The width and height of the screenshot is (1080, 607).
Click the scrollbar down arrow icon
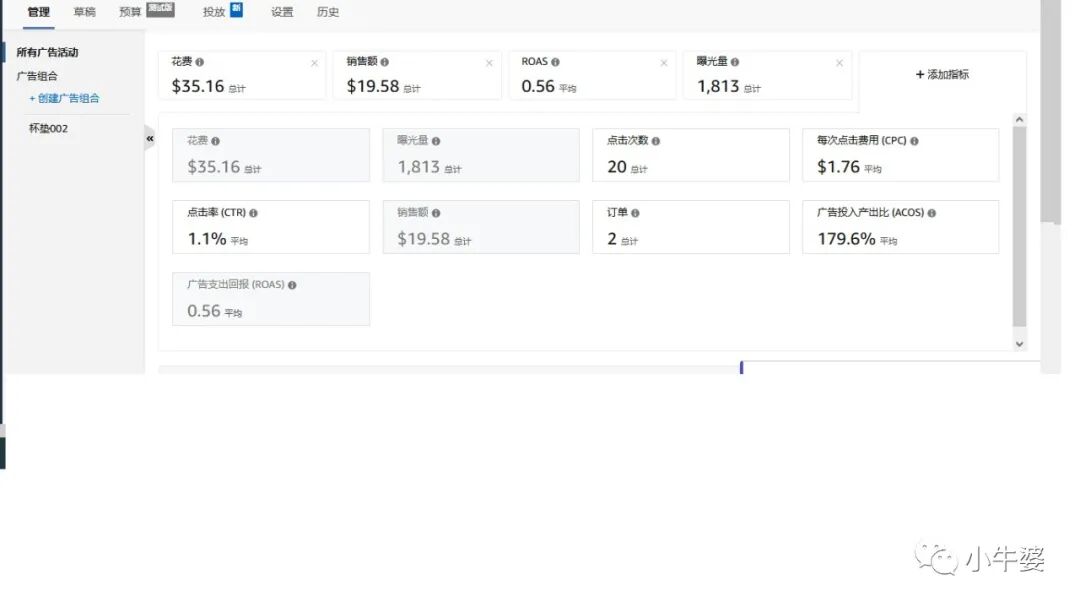pyautogui.click(x=1019, y=344)
